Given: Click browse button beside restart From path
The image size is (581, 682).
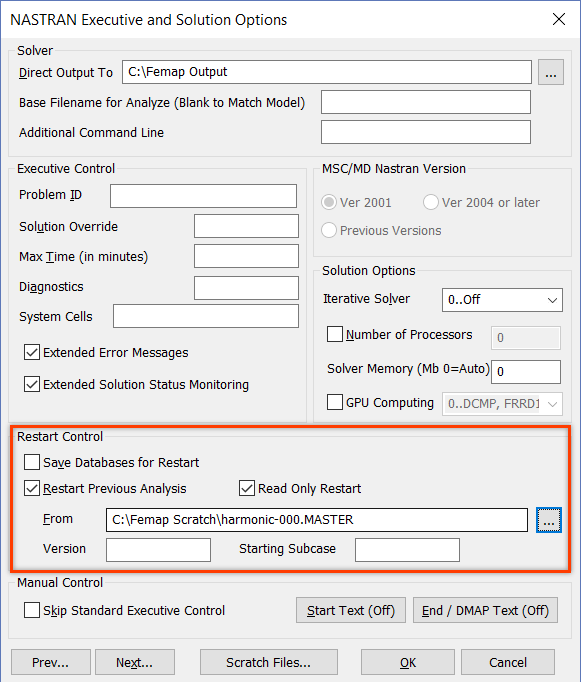Looking at the screenshot, I should (x=549, y=520).
